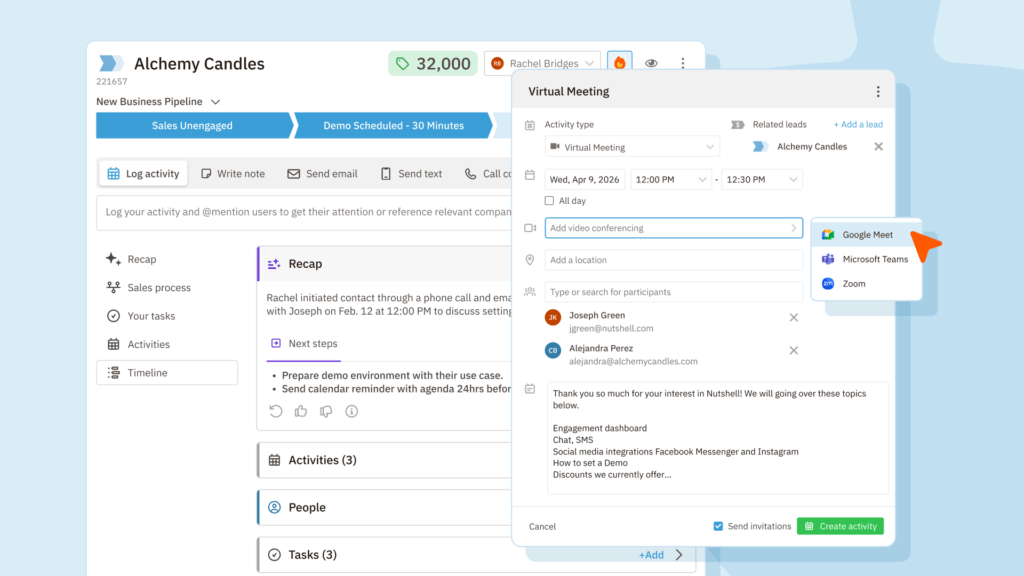Switch to the Send email tab
Image resolution: width=1024 pixels, height=576 pixels.
[x=323, y=174]
